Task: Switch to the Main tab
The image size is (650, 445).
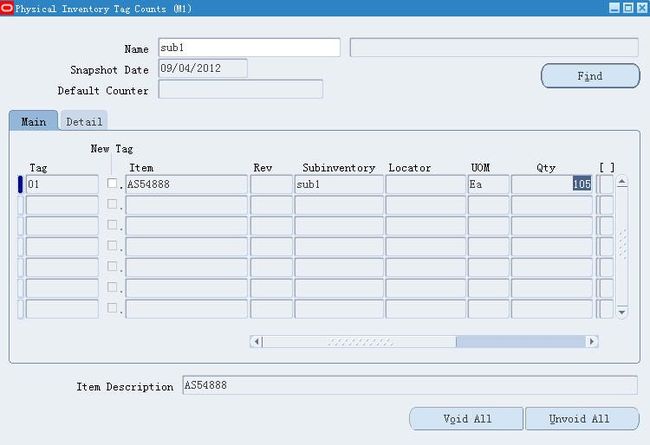Action: coord(34,121)
